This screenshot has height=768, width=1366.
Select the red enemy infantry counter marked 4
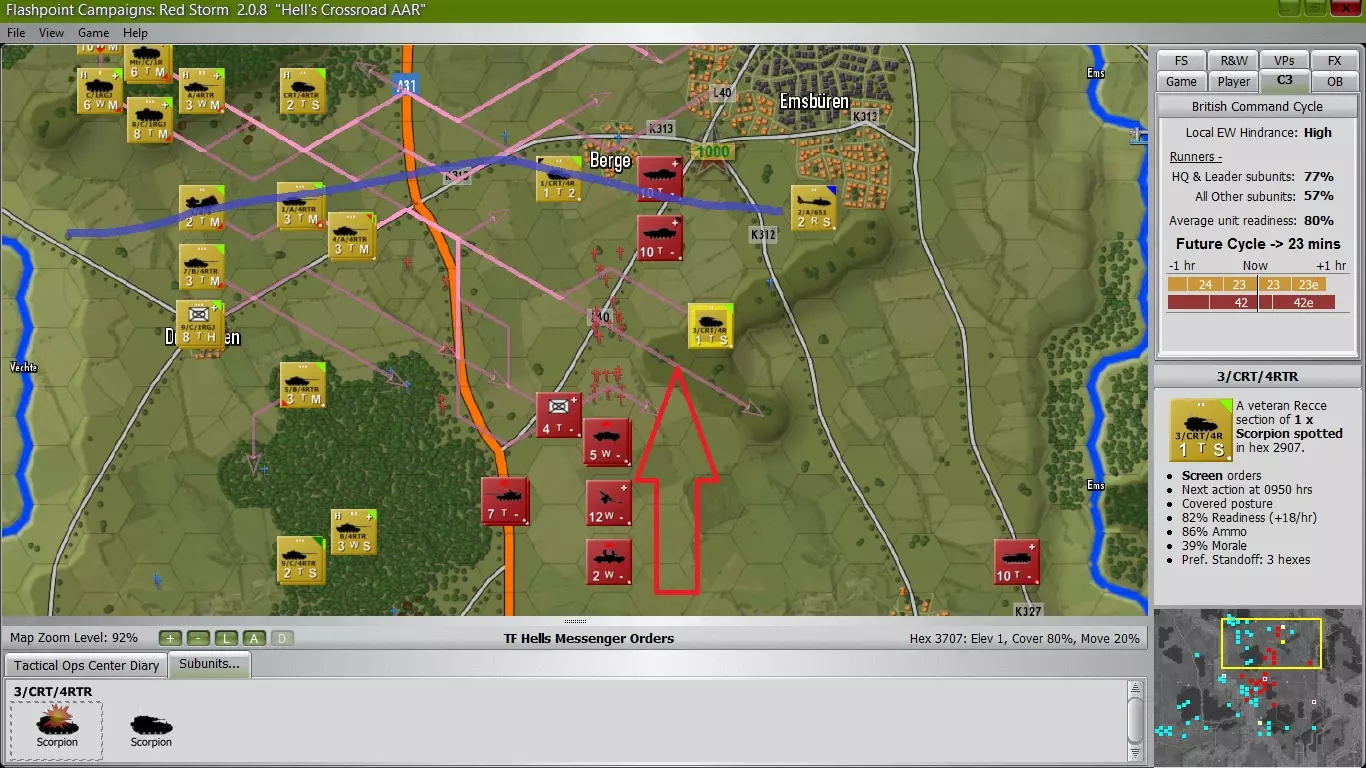pos(559,415)
